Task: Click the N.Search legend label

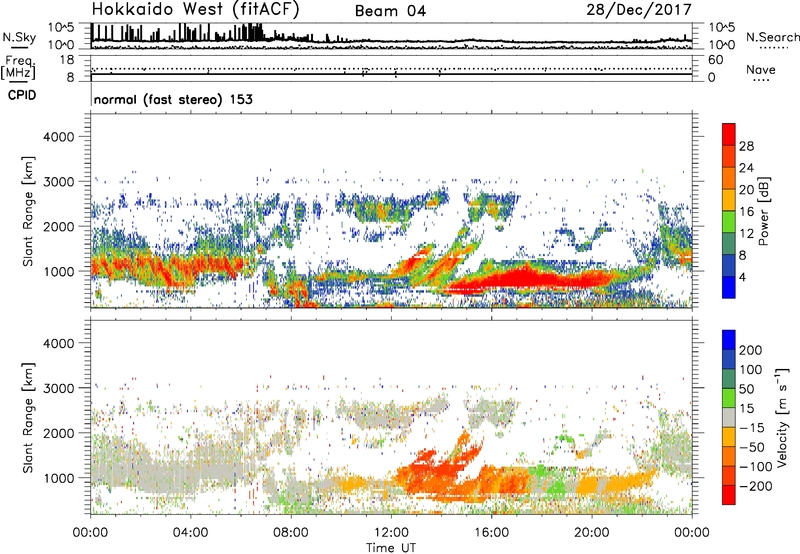Action: [772, 37]
